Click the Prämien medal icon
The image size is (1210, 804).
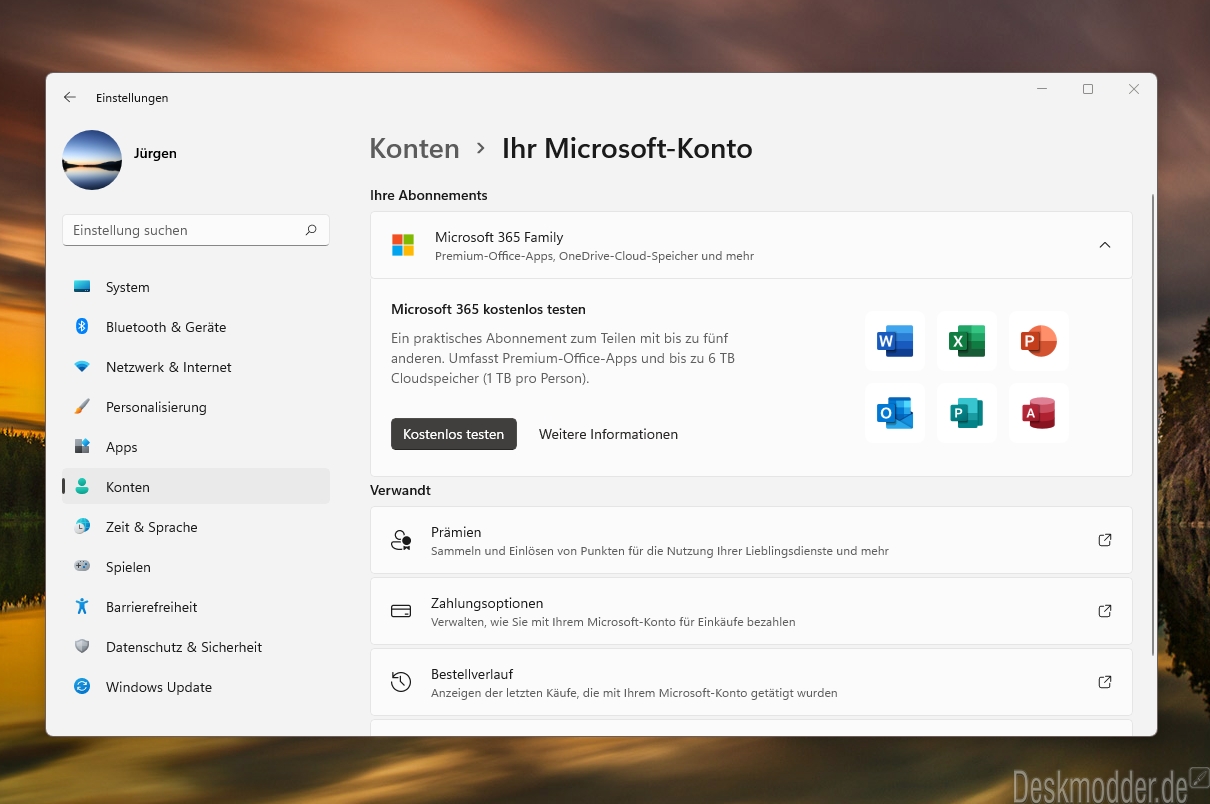tap(401, 540)
